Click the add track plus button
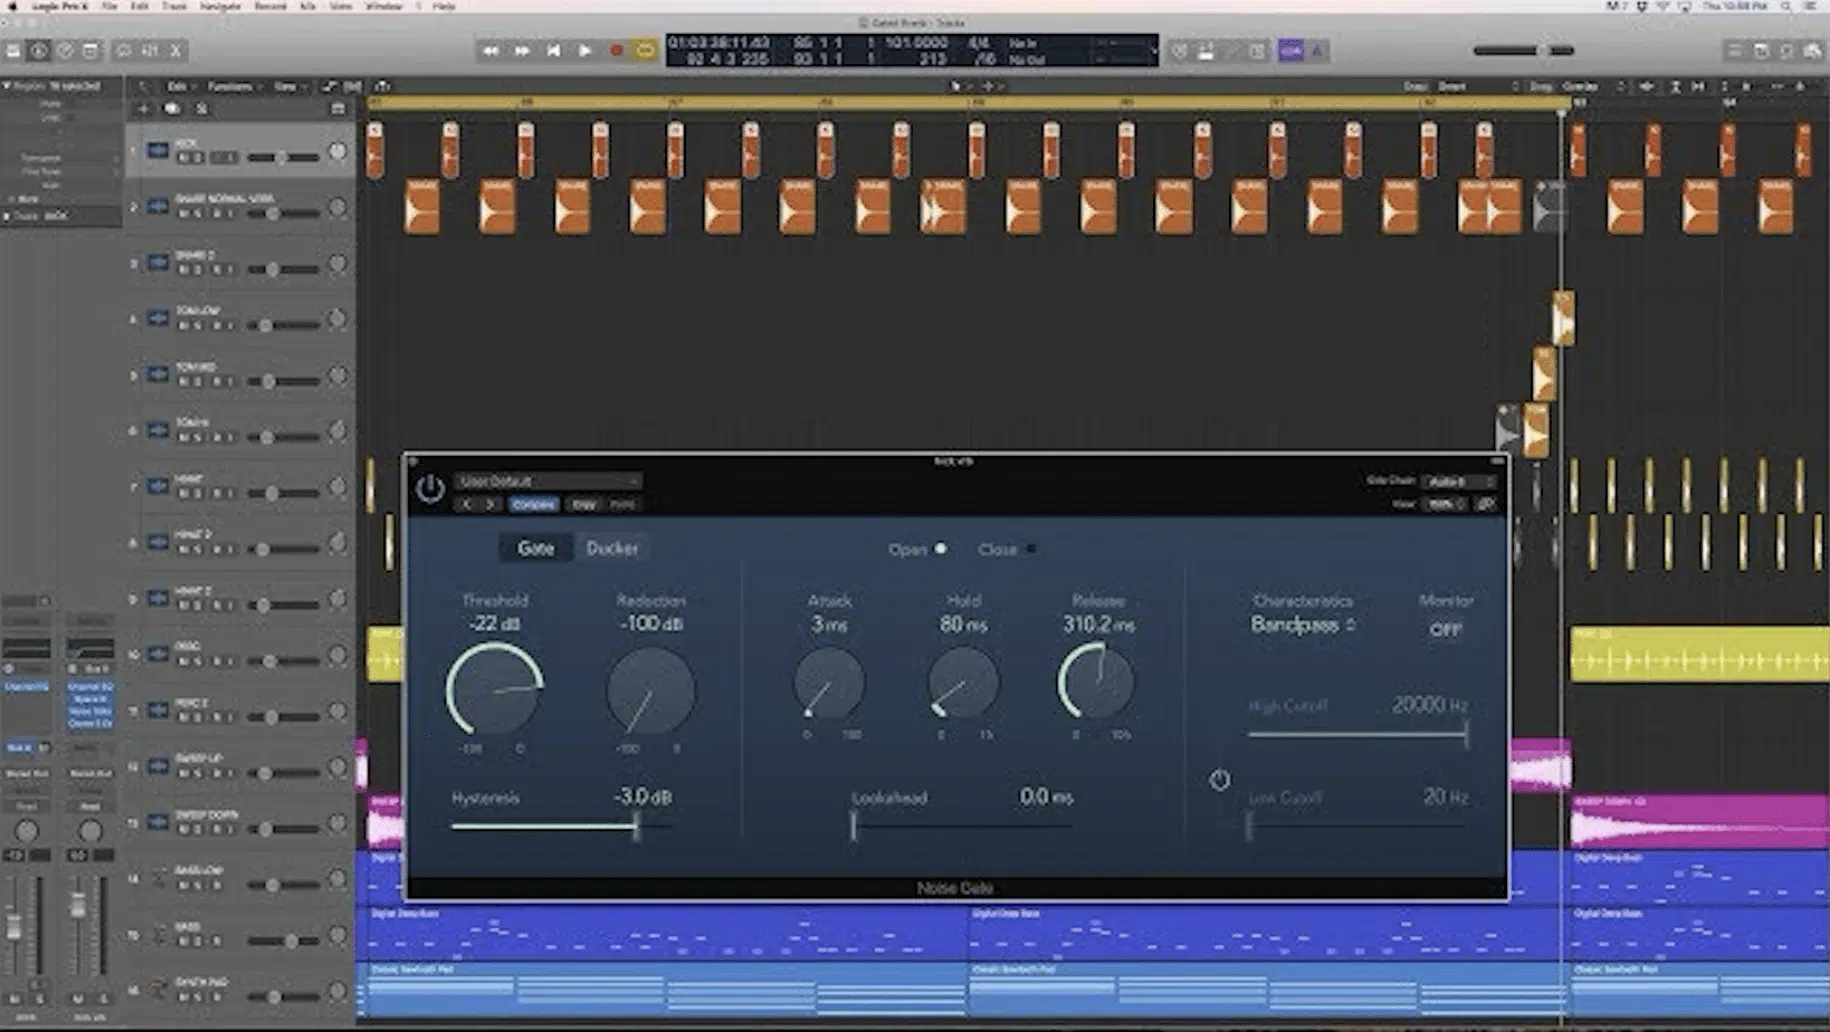The image size is (1830, 1032). [x=143, y=108]
